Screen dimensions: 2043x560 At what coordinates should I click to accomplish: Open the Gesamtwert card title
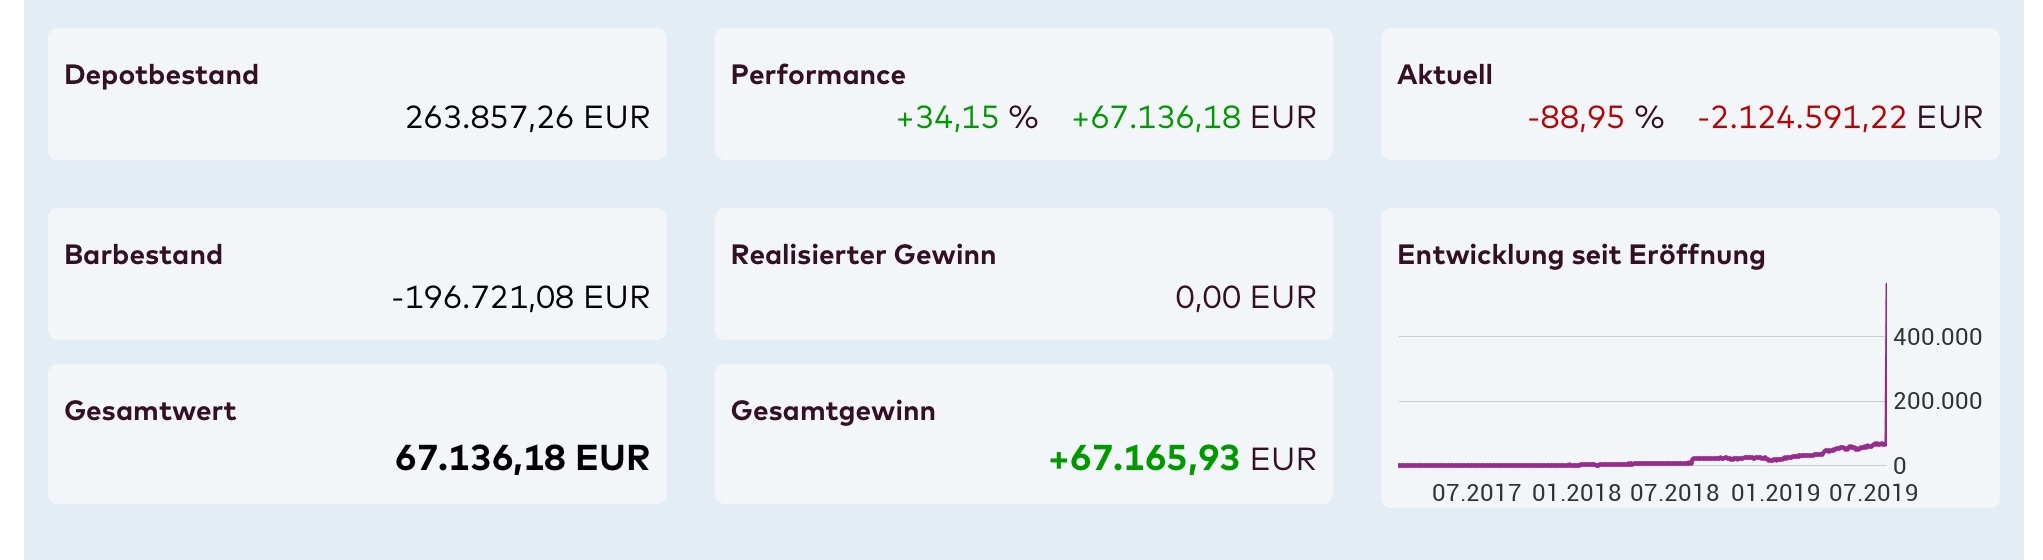[150, 411]
